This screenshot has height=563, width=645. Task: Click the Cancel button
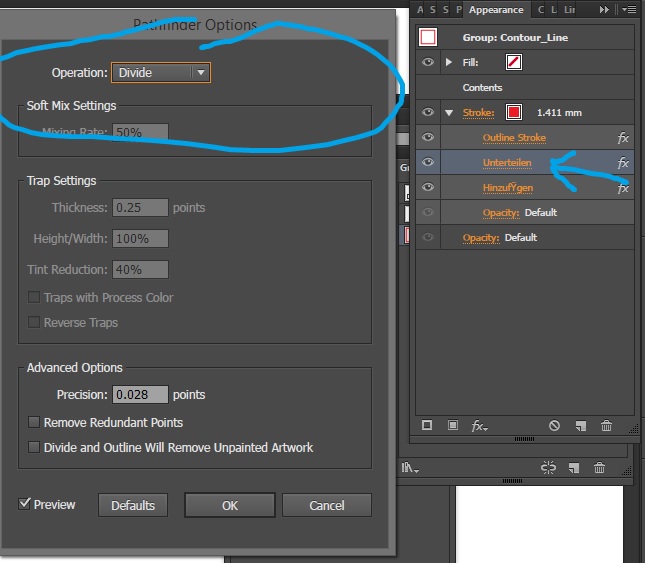tap(327, 505)
